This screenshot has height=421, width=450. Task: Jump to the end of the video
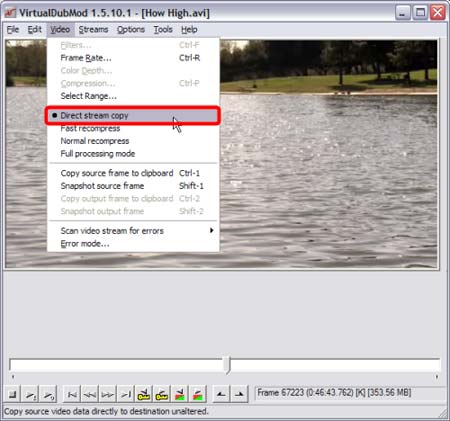126,395
